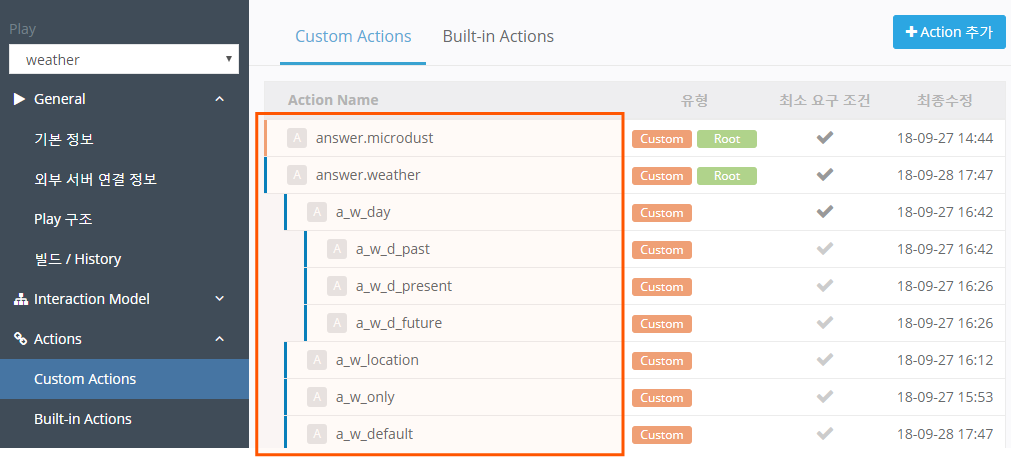Click the 'A' icon beside answer.weather
The height and width of the screenshot is (460, 1011).
point(296,175)
